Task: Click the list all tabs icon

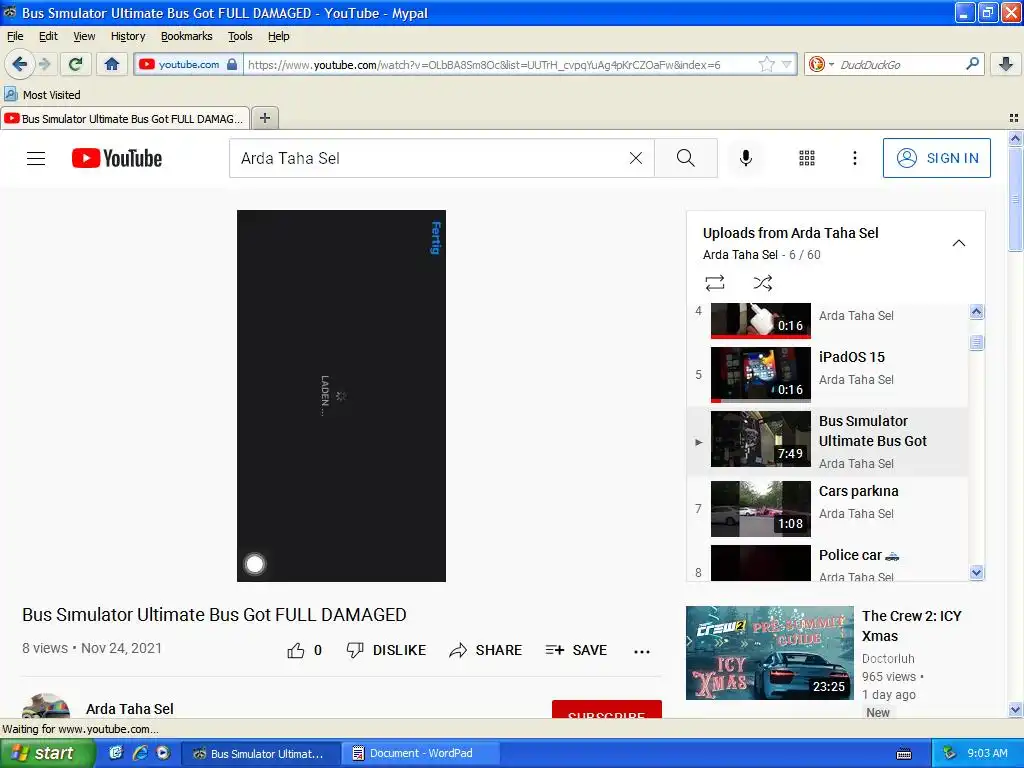Action: (1014, 118)
